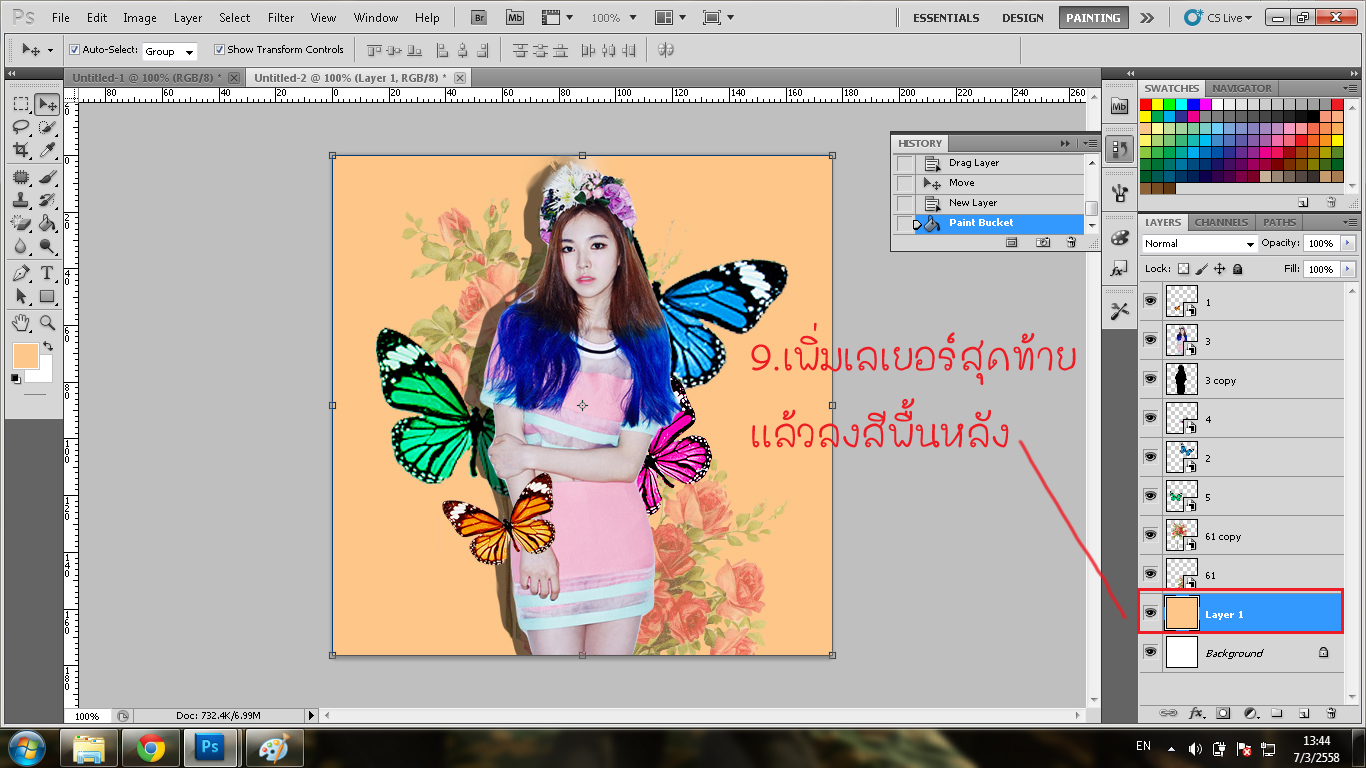Viewport: 1366px width, 768px height.
Task: Switch to the Essentials workspace
Action: pyautogui.click(x=946, y=18)
